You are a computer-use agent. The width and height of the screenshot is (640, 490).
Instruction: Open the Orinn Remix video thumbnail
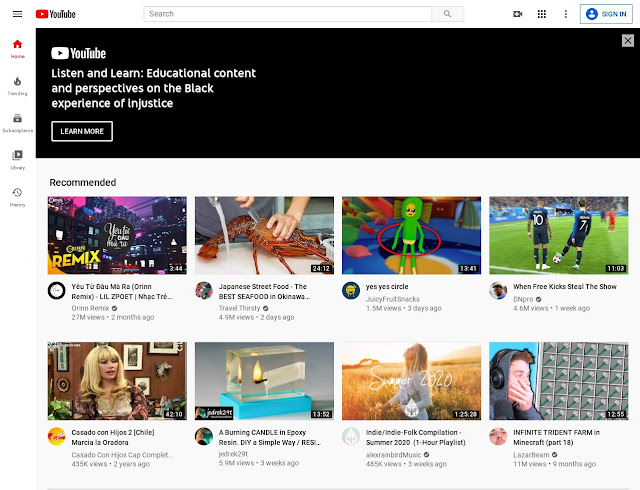pyautogui.click(x=117, y=235)
